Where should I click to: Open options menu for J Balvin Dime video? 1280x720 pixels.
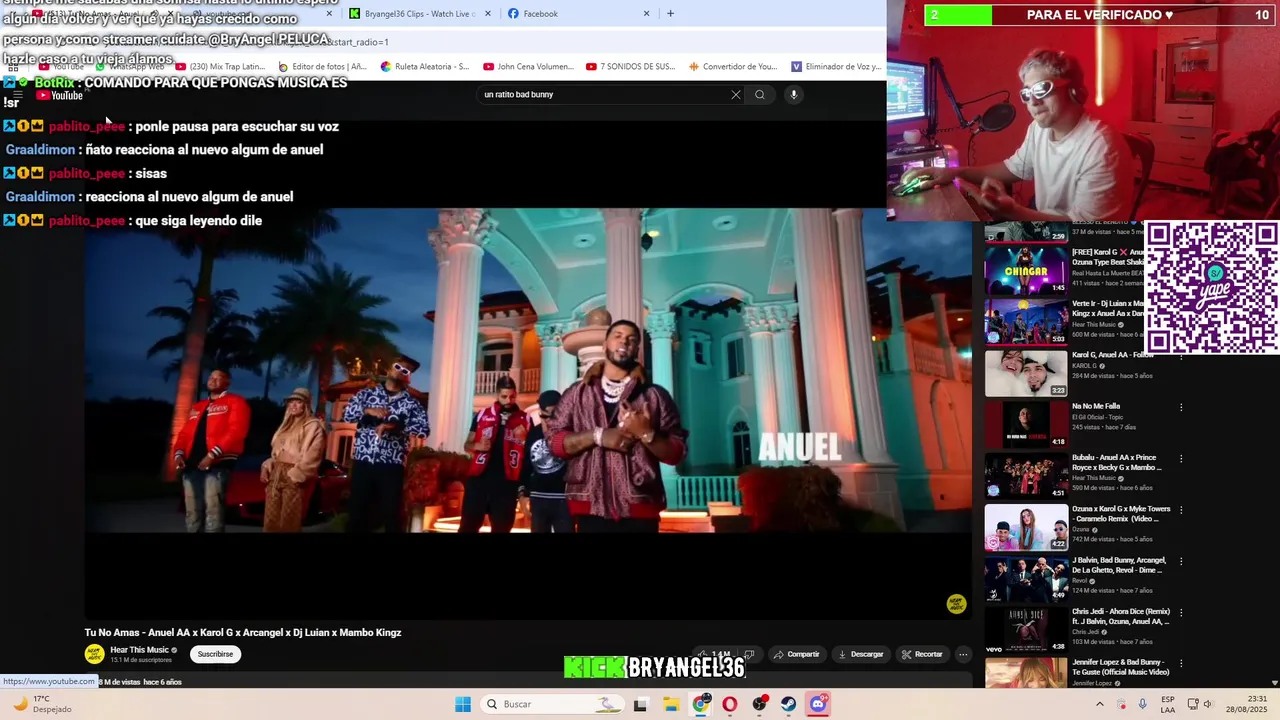pyautogui.click(x=1181, y=561)
